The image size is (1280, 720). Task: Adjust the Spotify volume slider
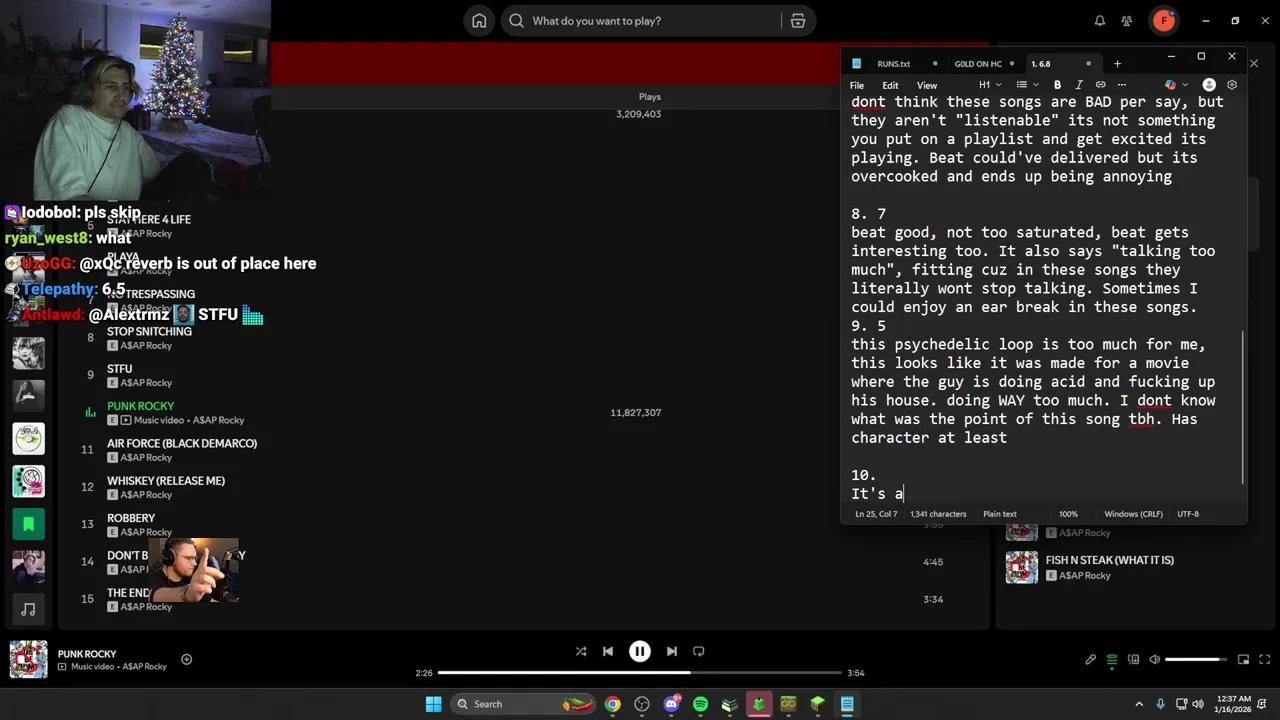point(1197,659)
